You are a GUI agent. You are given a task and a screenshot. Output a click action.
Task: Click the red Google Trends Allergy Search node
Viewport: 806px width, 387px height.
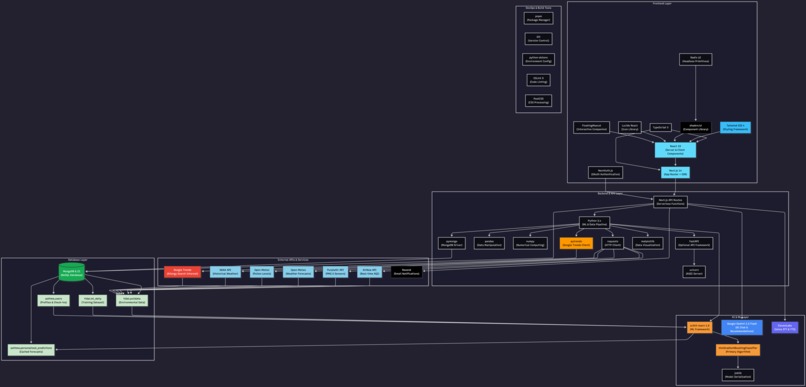(x=182, y=272)
